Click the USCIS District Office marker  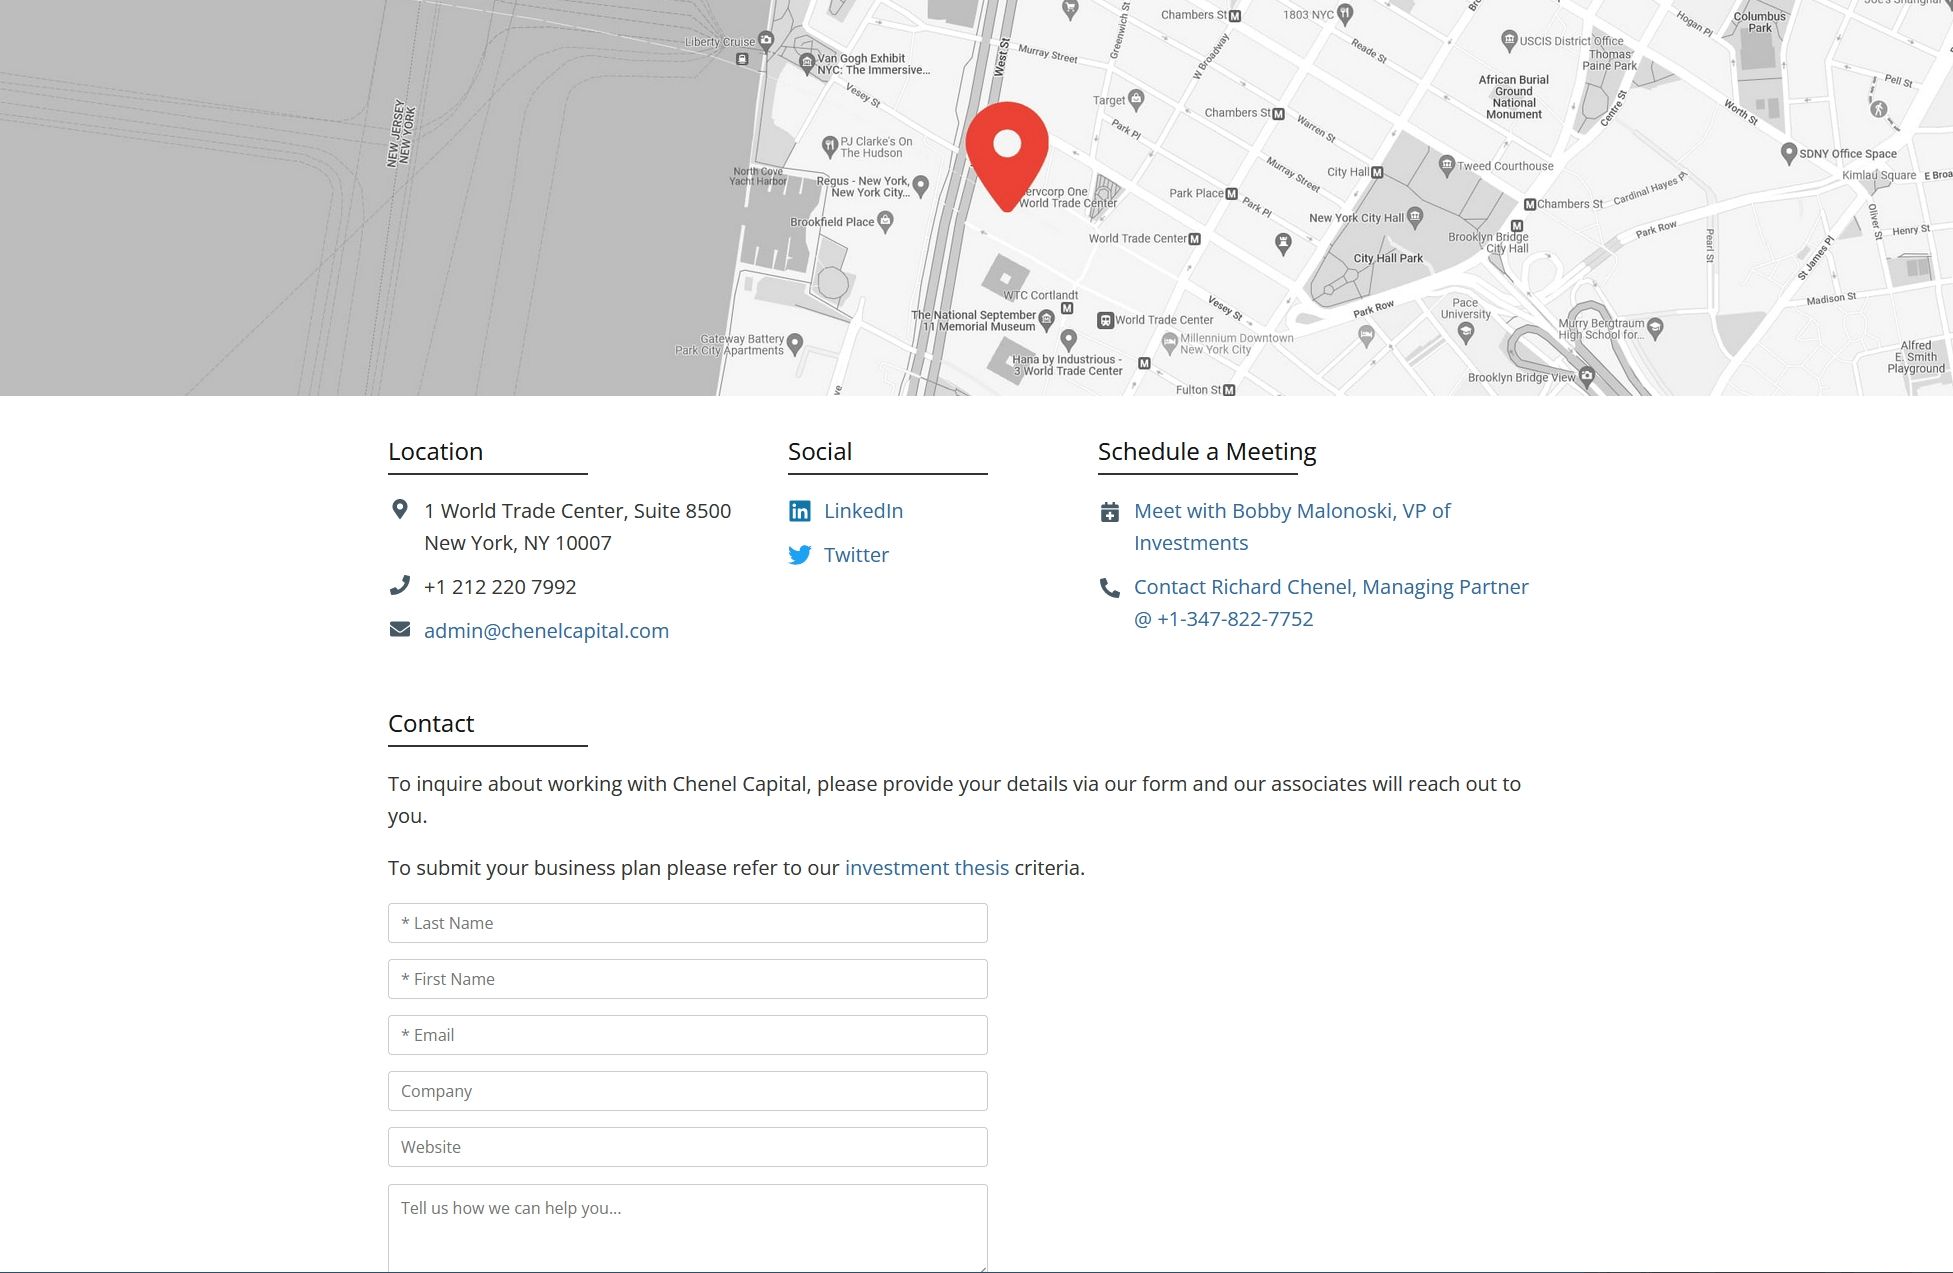[1509, 41]
